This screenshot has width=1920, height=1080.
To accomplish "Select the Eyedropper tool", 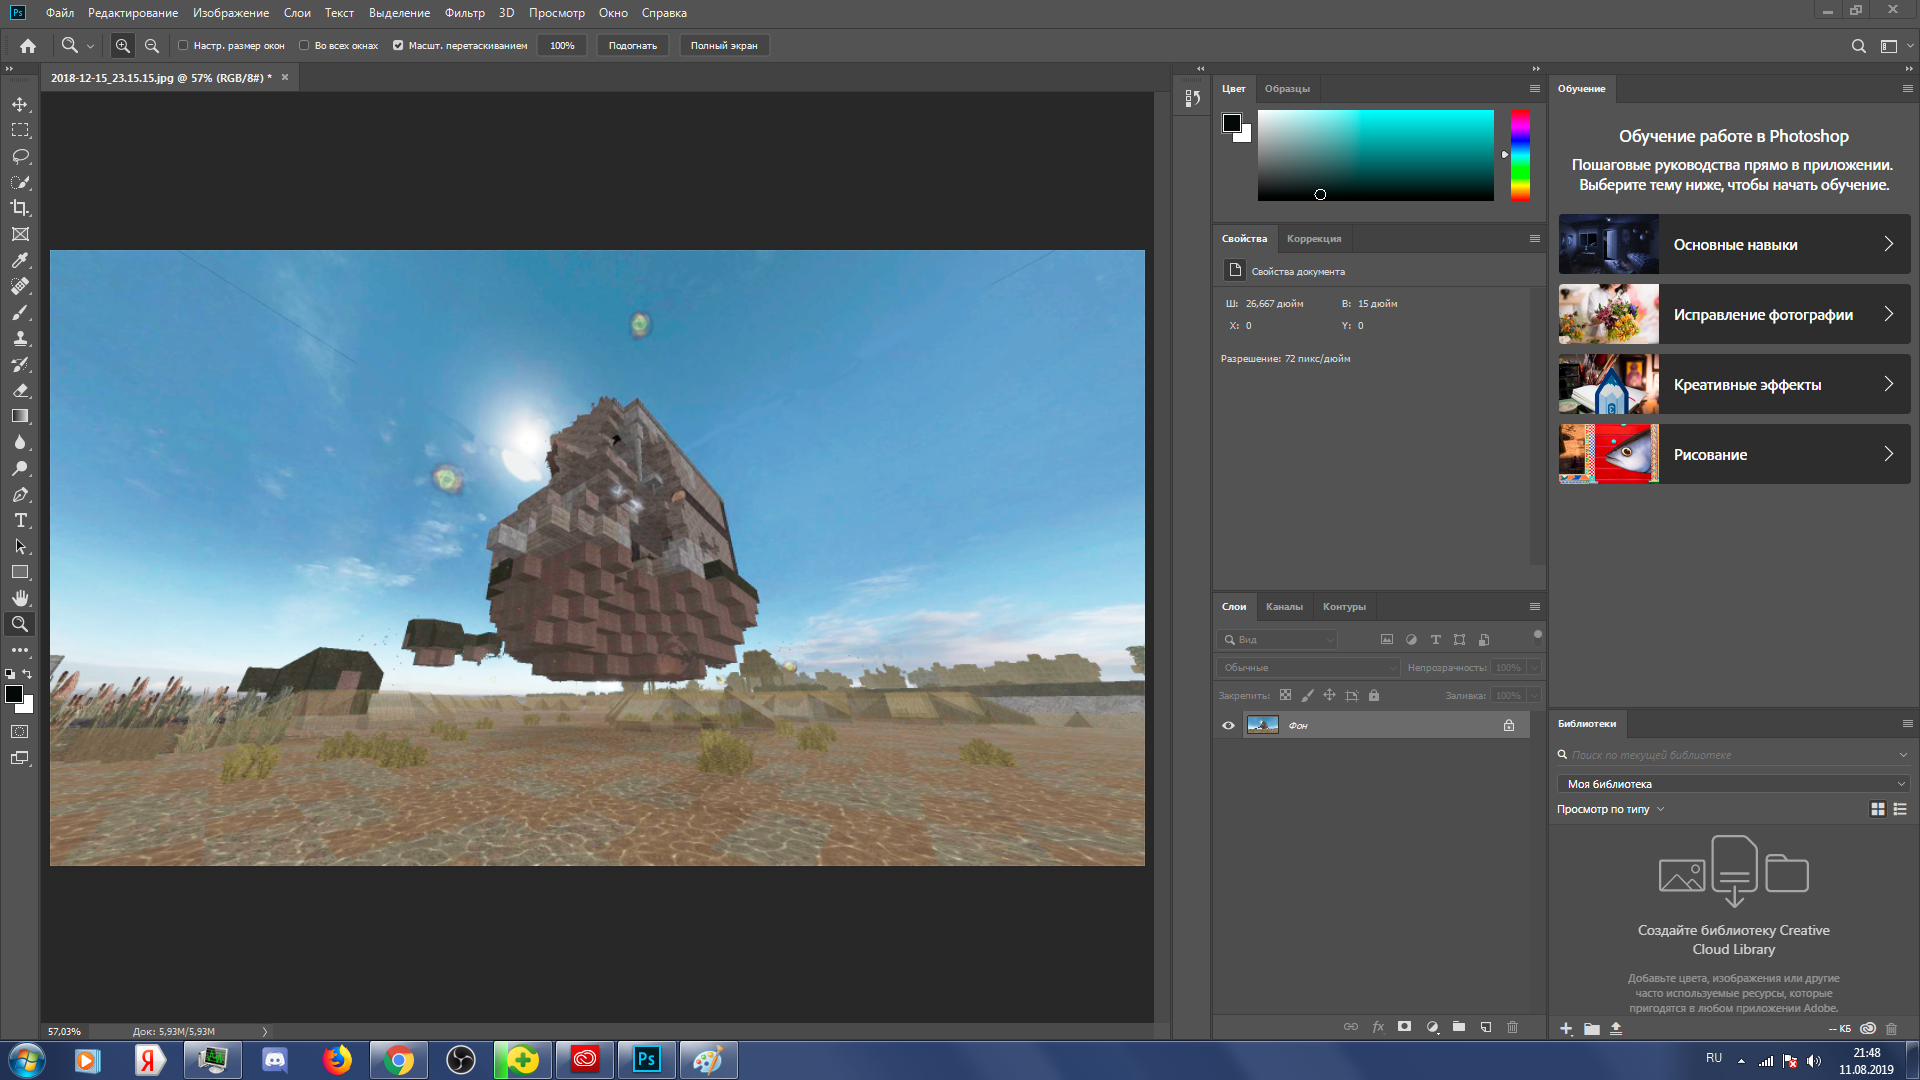I will [20, 260].
